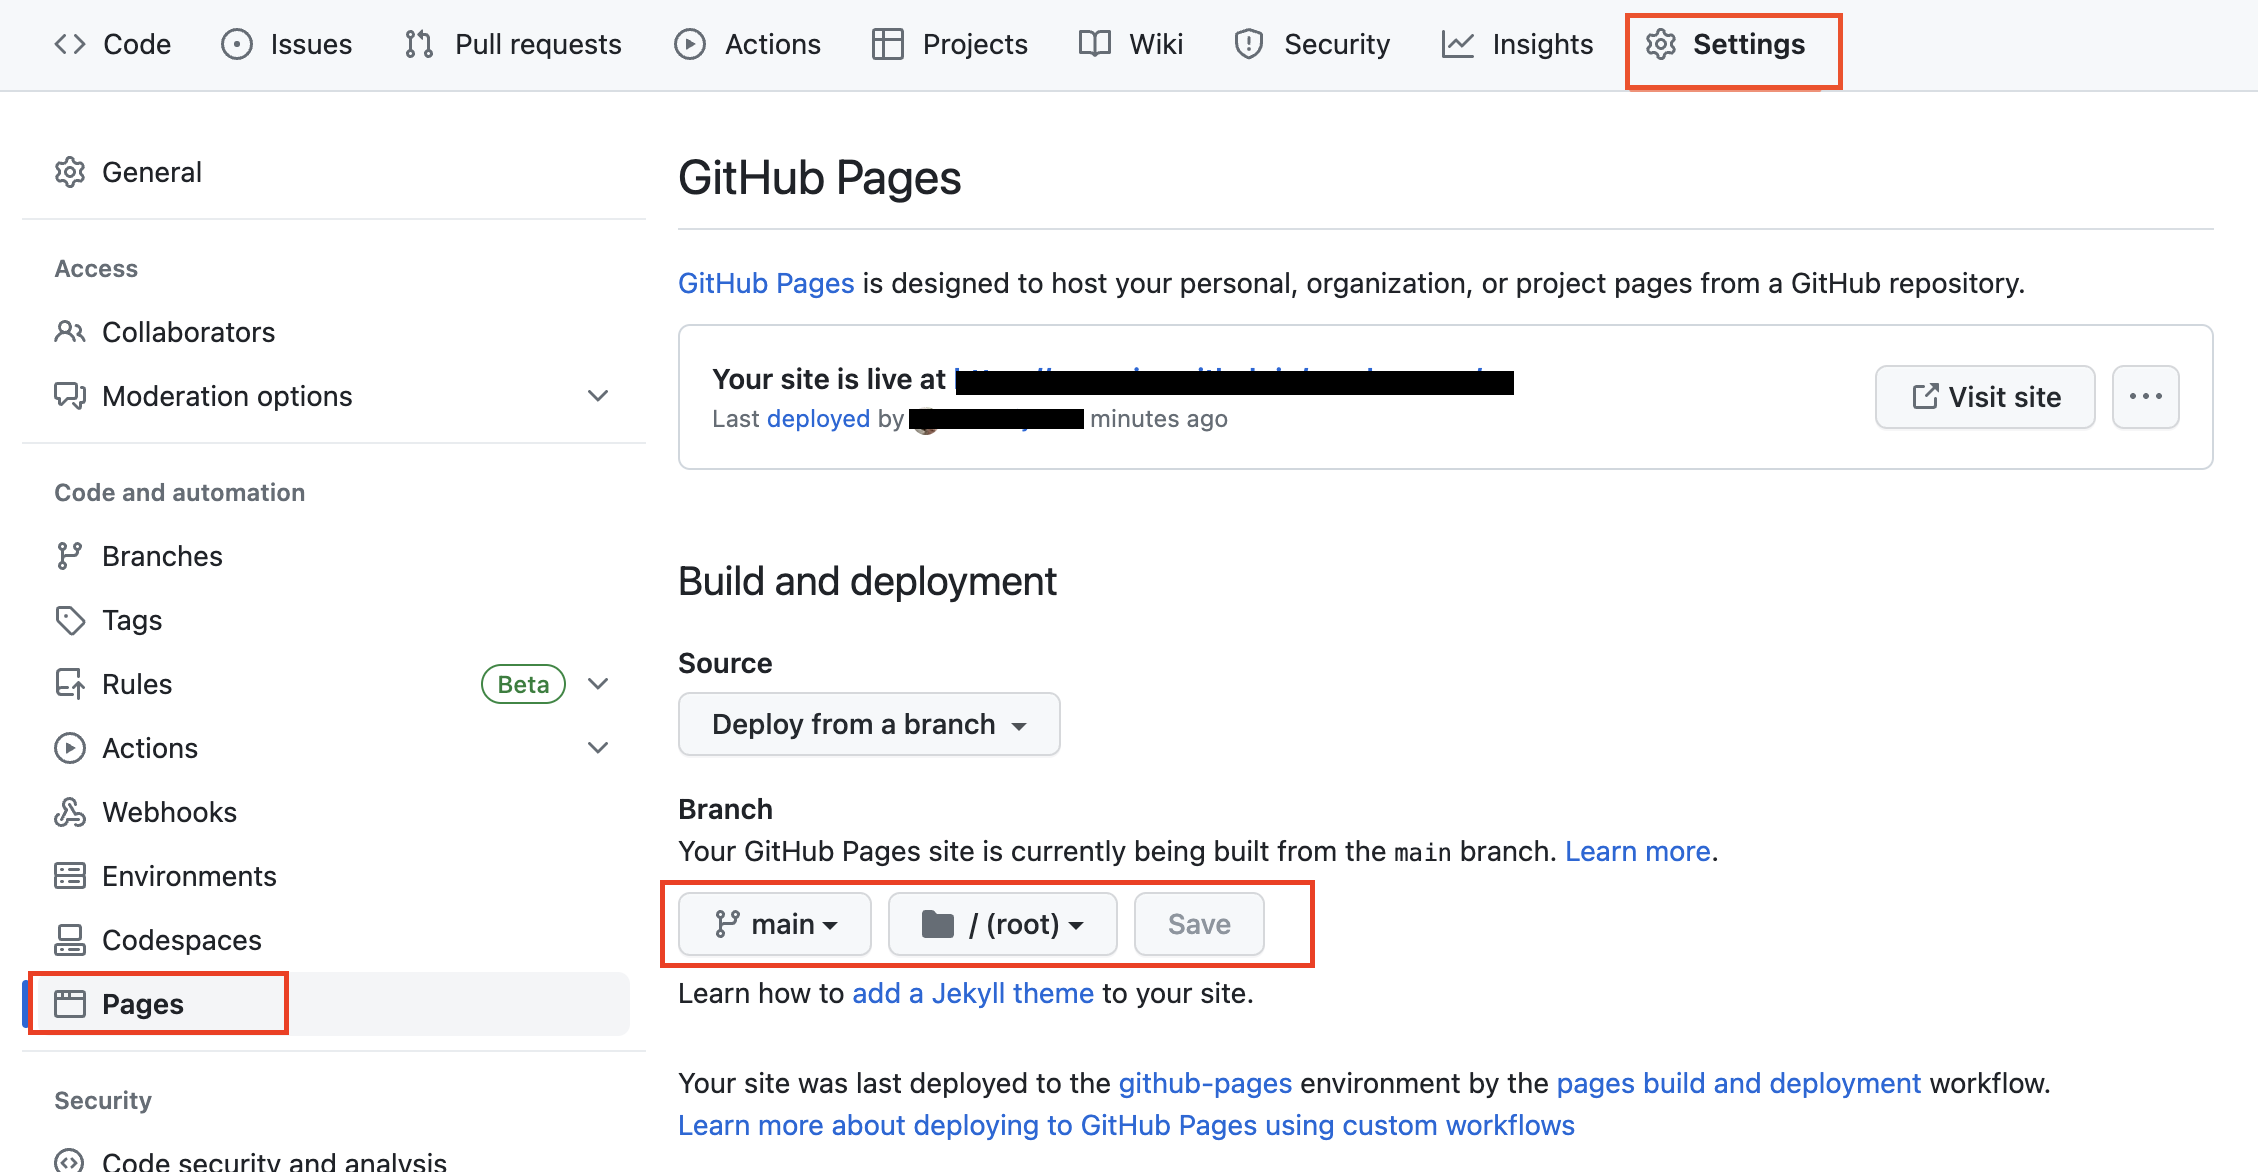The height and width of the screenshot is (1172, 2258).
Task: Switch to the top Actions tab
Action: click(x=748, y=44)
